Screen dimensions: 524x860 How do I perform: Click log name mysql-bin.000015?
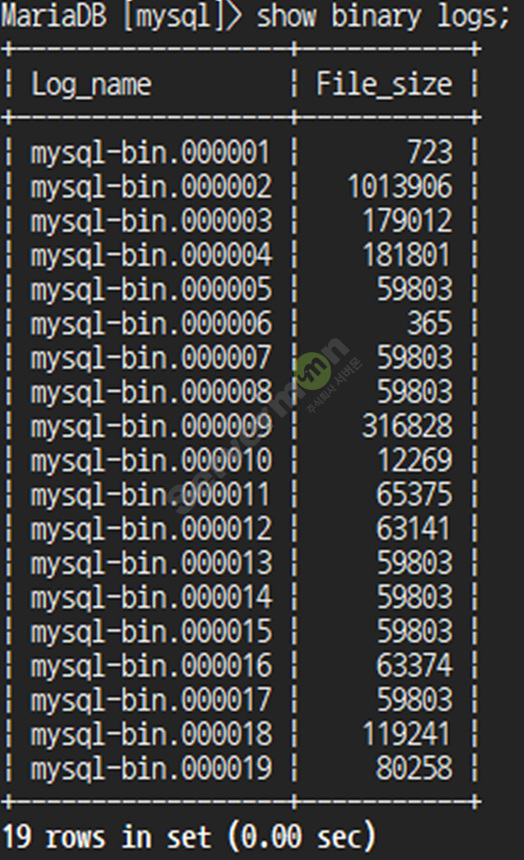tap(150, 632)
